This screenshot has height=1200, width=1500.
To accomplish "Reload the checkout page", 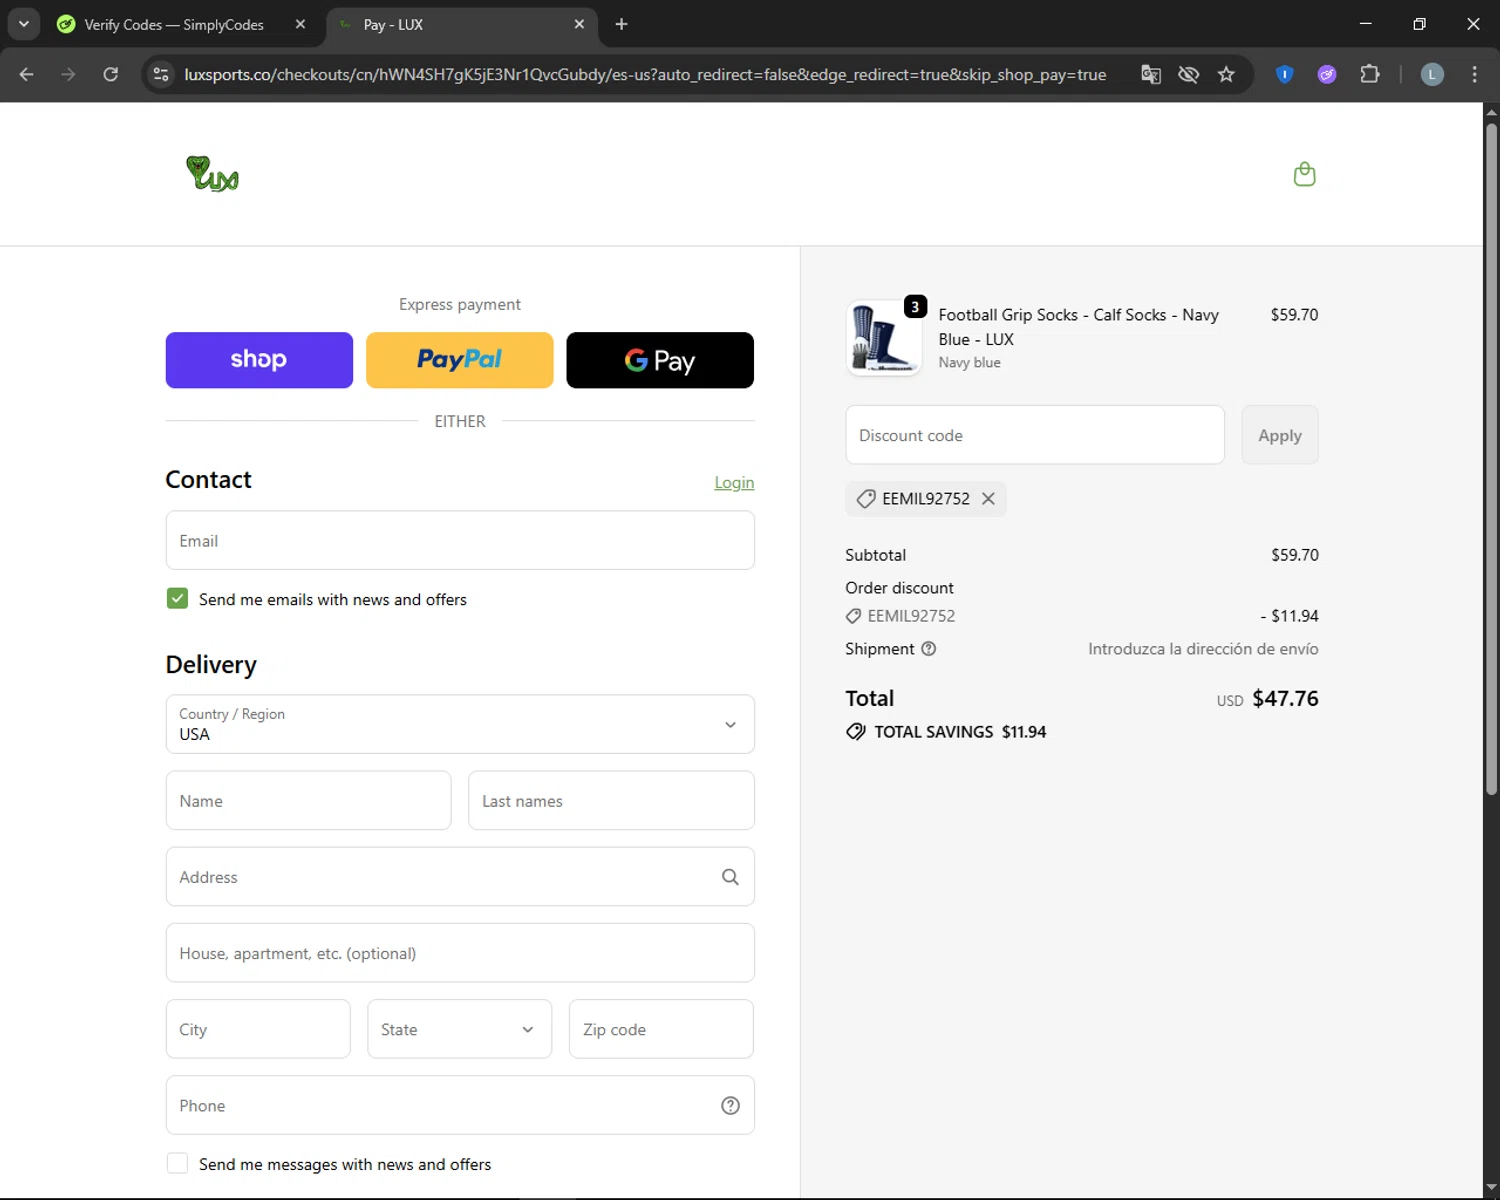I will pos(111,74).
